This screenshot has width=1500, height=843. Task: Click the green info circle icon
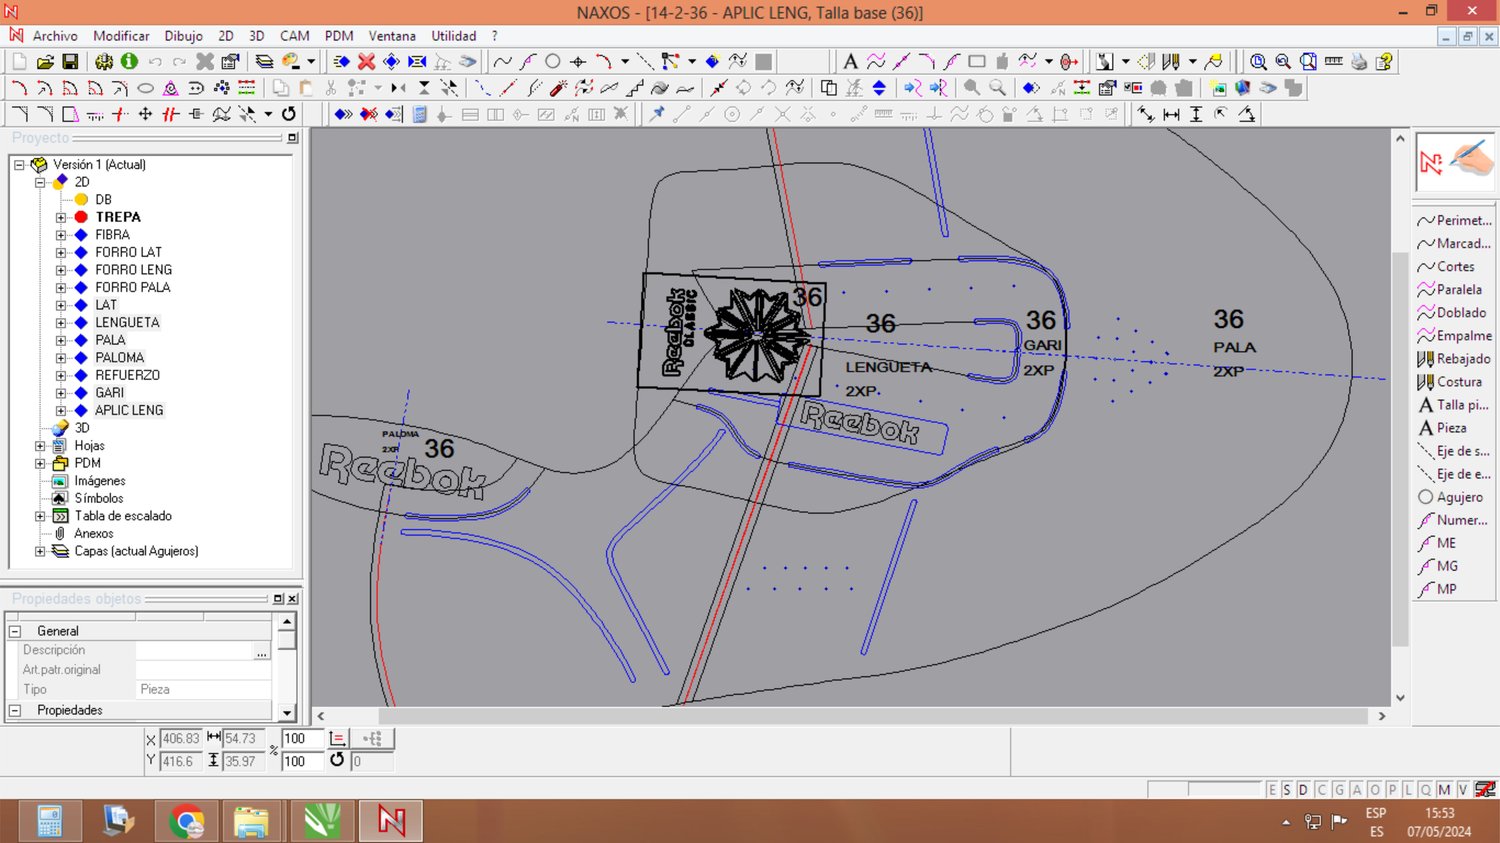click(x=129, y=62)
